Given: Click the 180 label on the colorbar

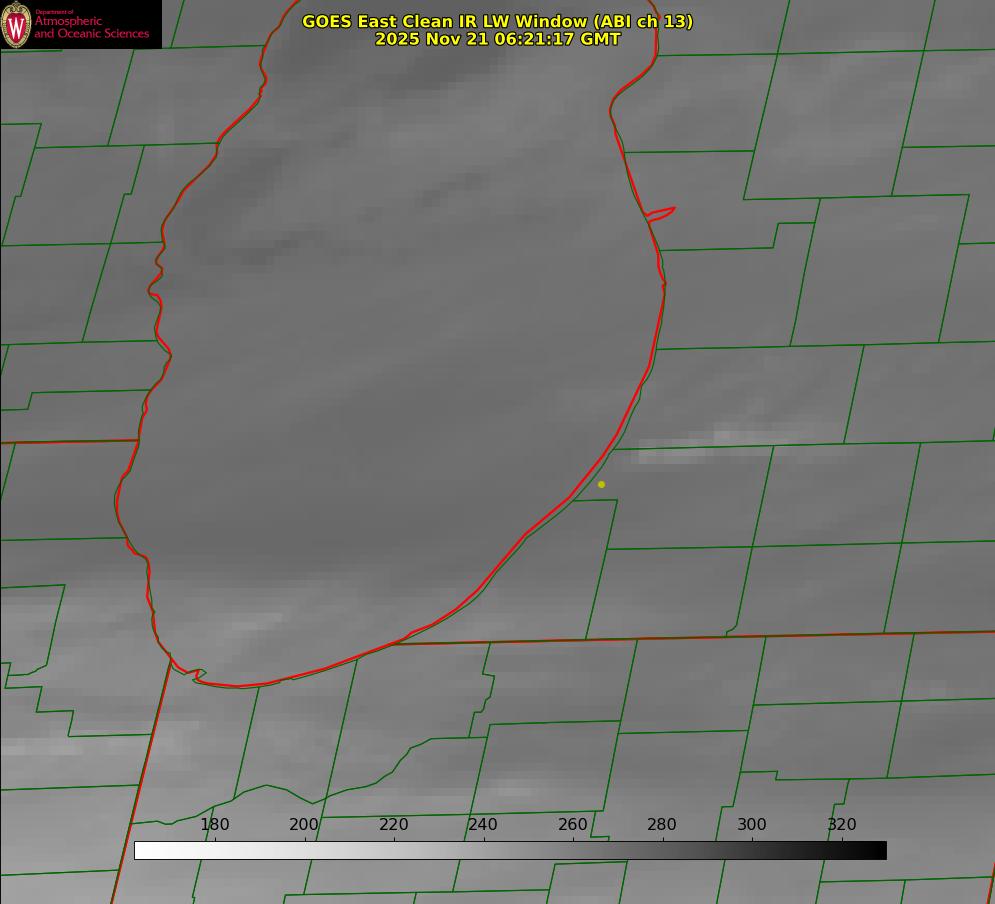Looking at the screenshot, I should pos(215,825).
